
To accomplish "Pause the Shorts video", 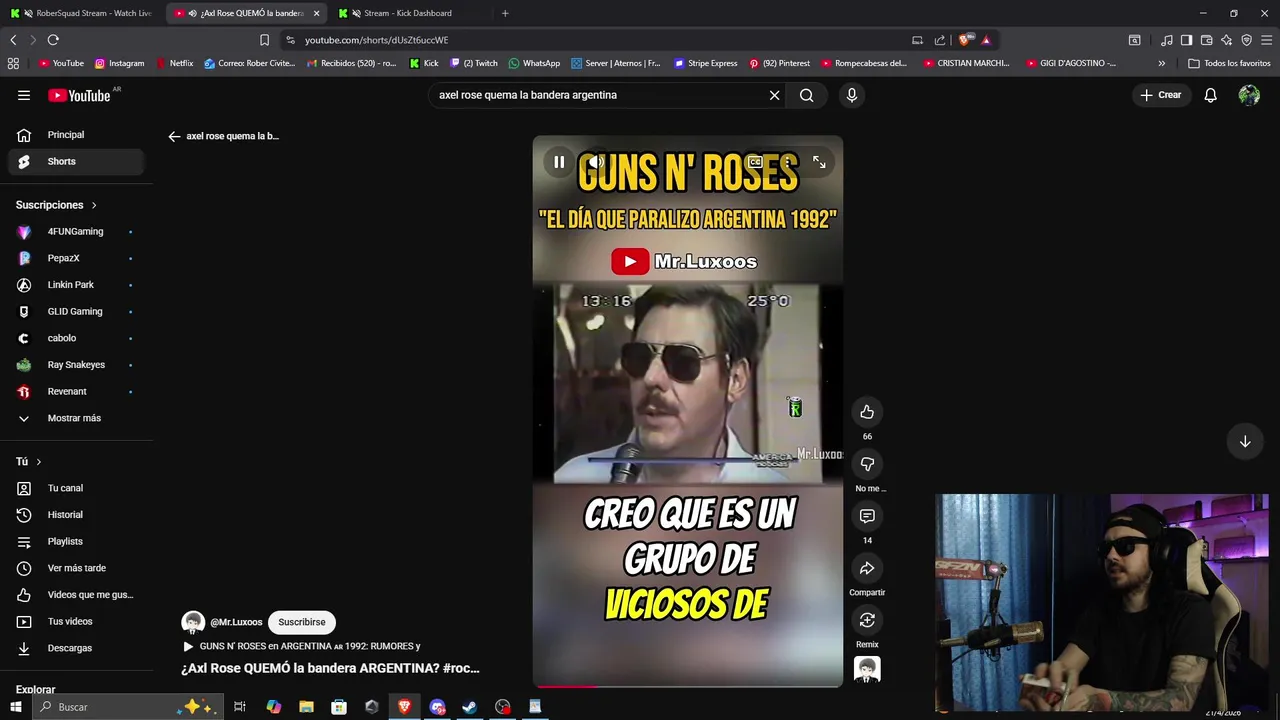I will click(x=559, y=162).
